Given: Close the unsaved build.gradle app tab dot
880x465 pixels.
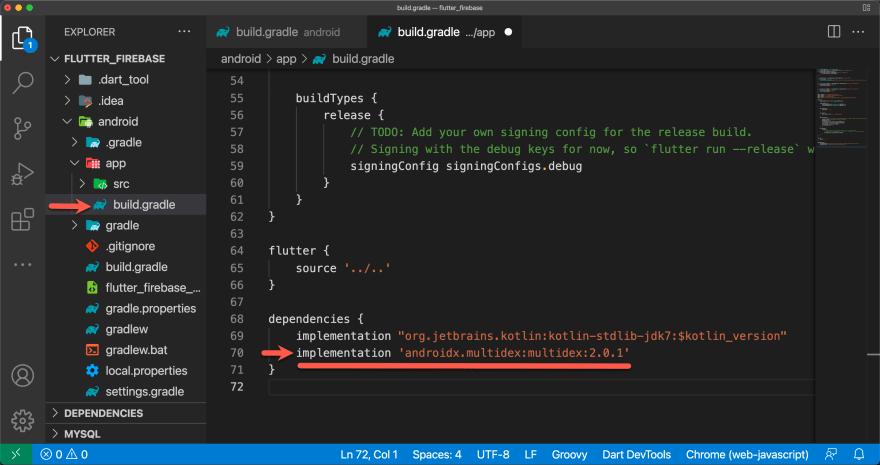Looking at the screenshot, I should click(x=508, y=32).
